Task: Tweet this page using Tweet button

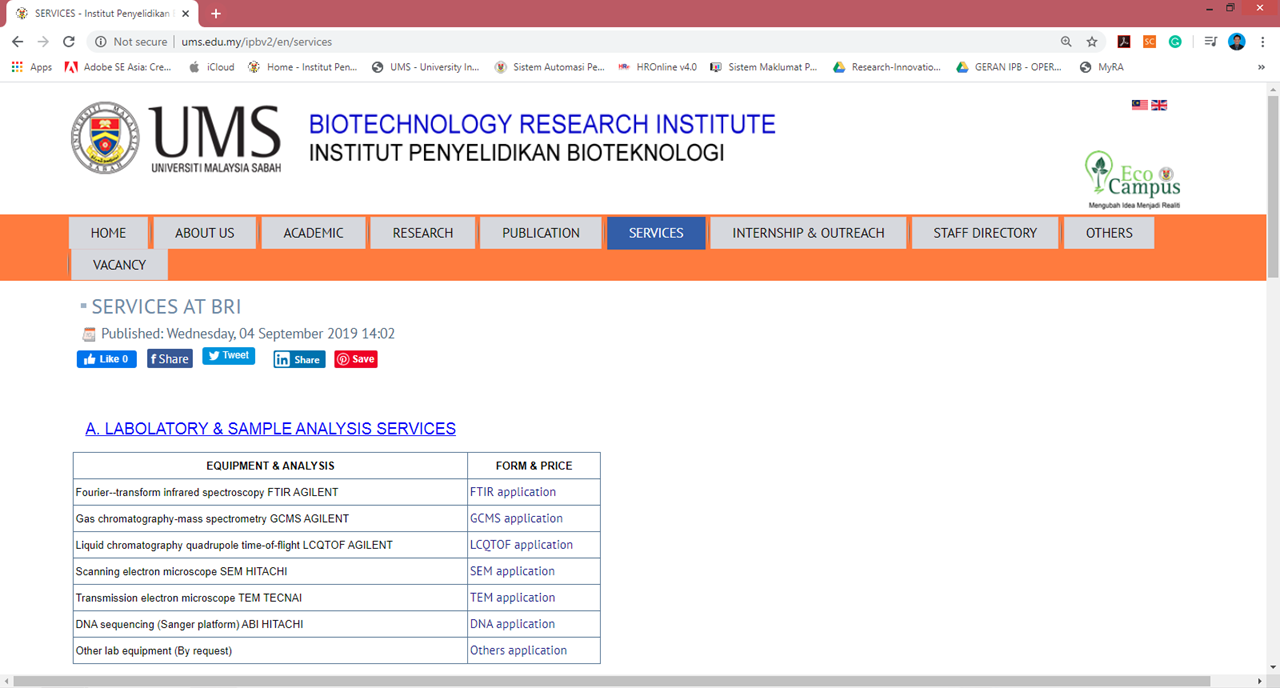Action: (228, 355)
